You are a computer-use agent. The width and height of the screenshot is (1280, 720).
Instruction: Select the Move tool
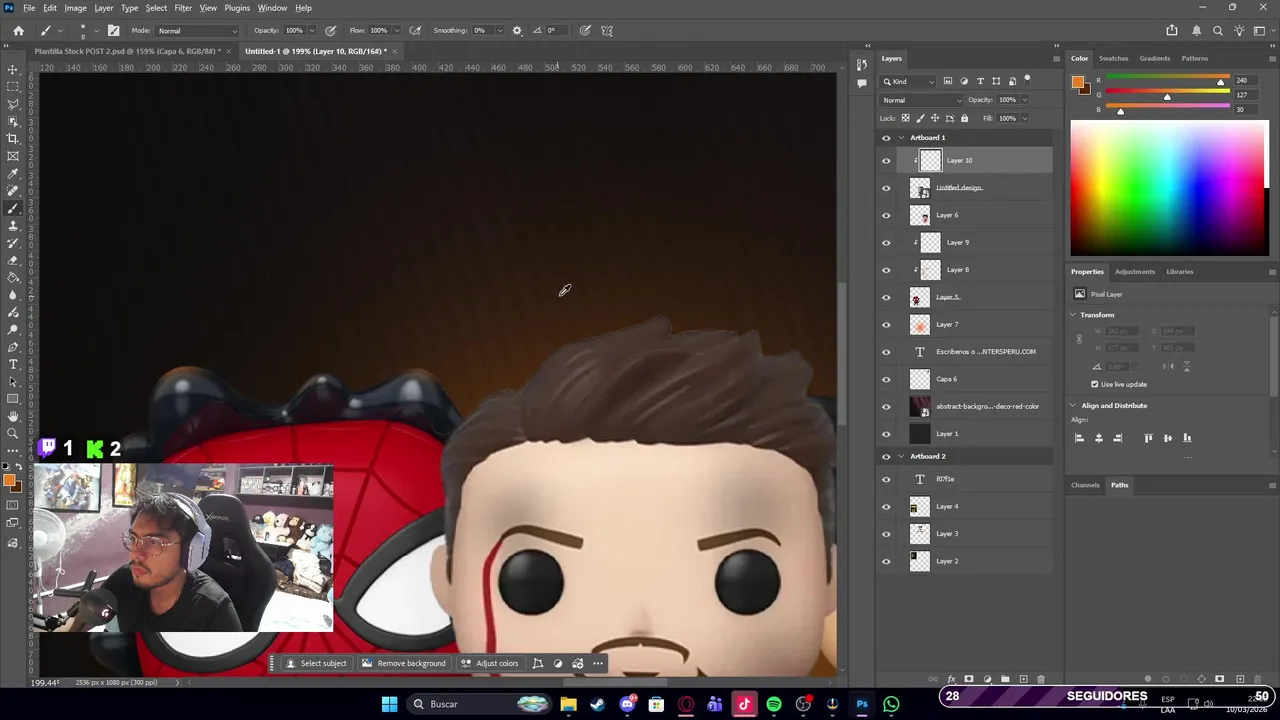click(13, 69)
